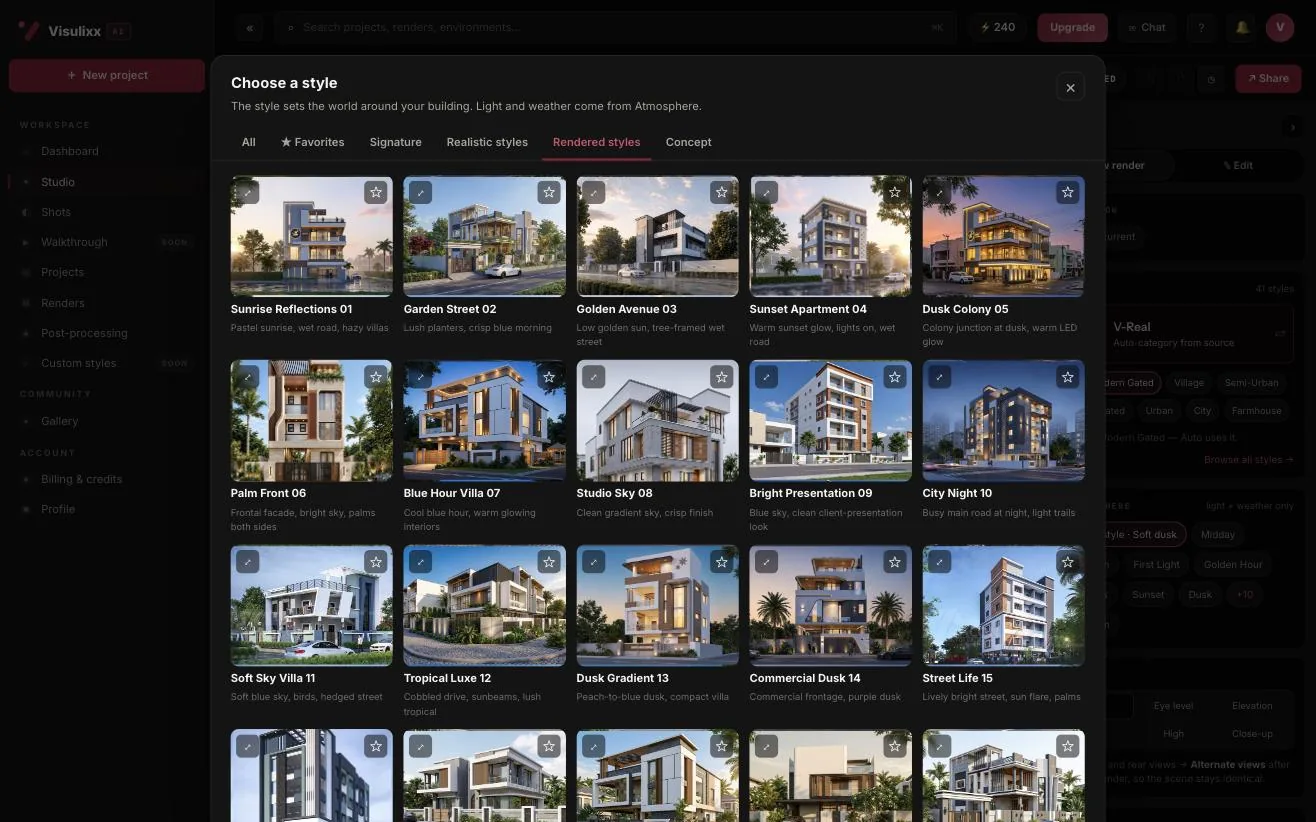Expand preview of Tropical Luxe 12
Image resolution: width=1316 pixels, height=822 pixels.
[420, 562]
